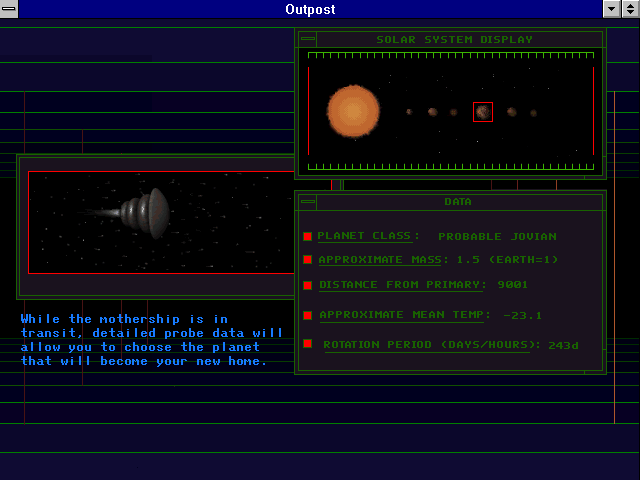Click the mothership video thumbnail
This screenshot has height=480, width=640.
pyautogui.click(x=161, y=222)
